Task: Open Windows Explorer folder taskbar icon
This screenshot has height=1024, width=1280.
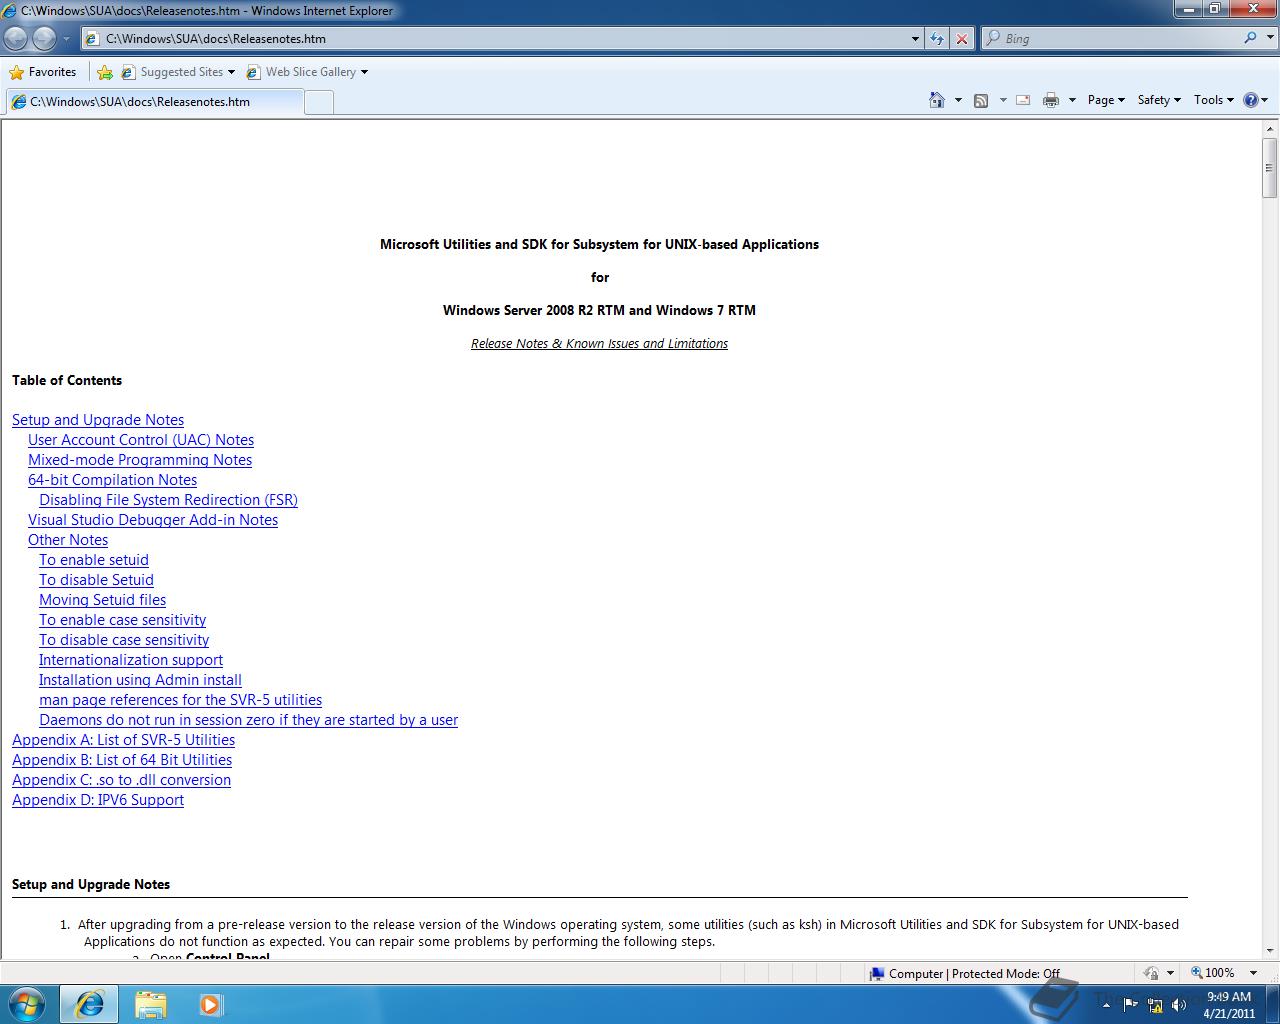Action: click(x=150, y=1004)
